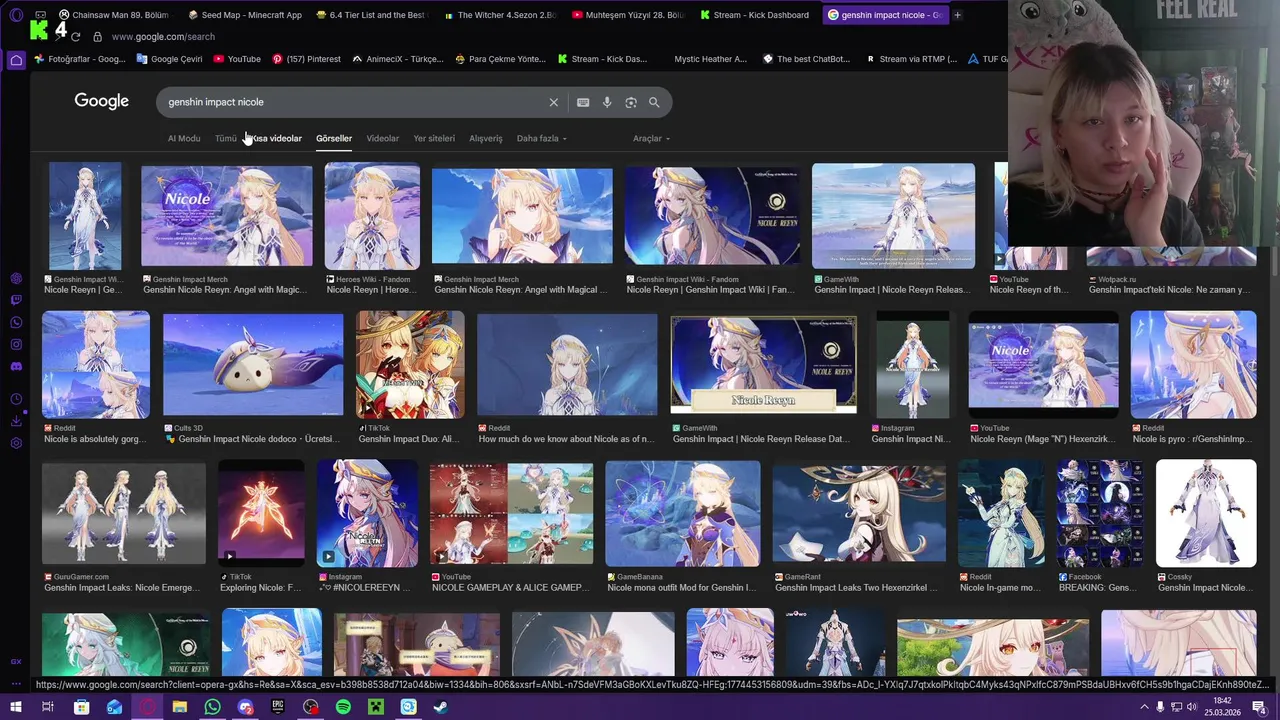
Task: Expand the Daha fazla dropdown
Action: click(541, 138)
